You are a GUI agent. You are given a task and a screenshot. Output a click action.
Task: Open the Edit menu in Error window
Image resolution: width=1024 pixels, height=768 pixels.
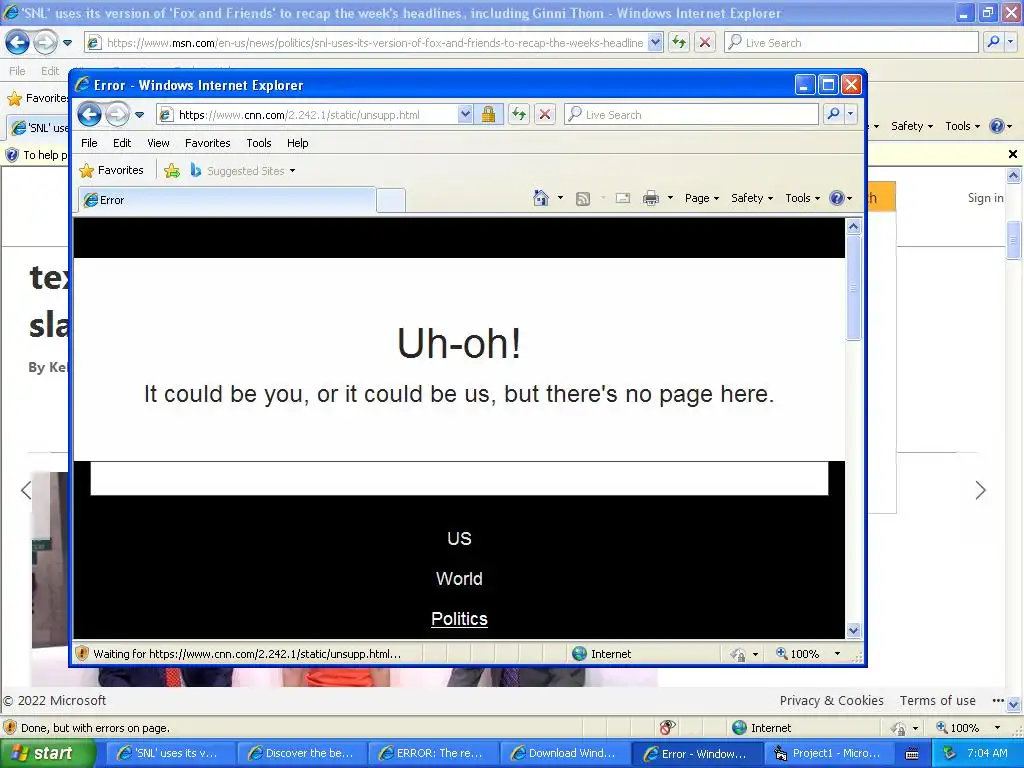(121, 143)
